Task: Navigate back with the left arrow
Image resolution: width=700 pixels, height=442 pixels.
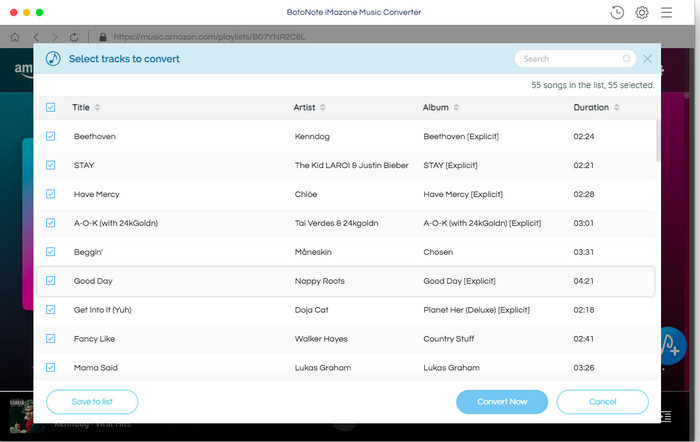Action: [x=36, y=37]
